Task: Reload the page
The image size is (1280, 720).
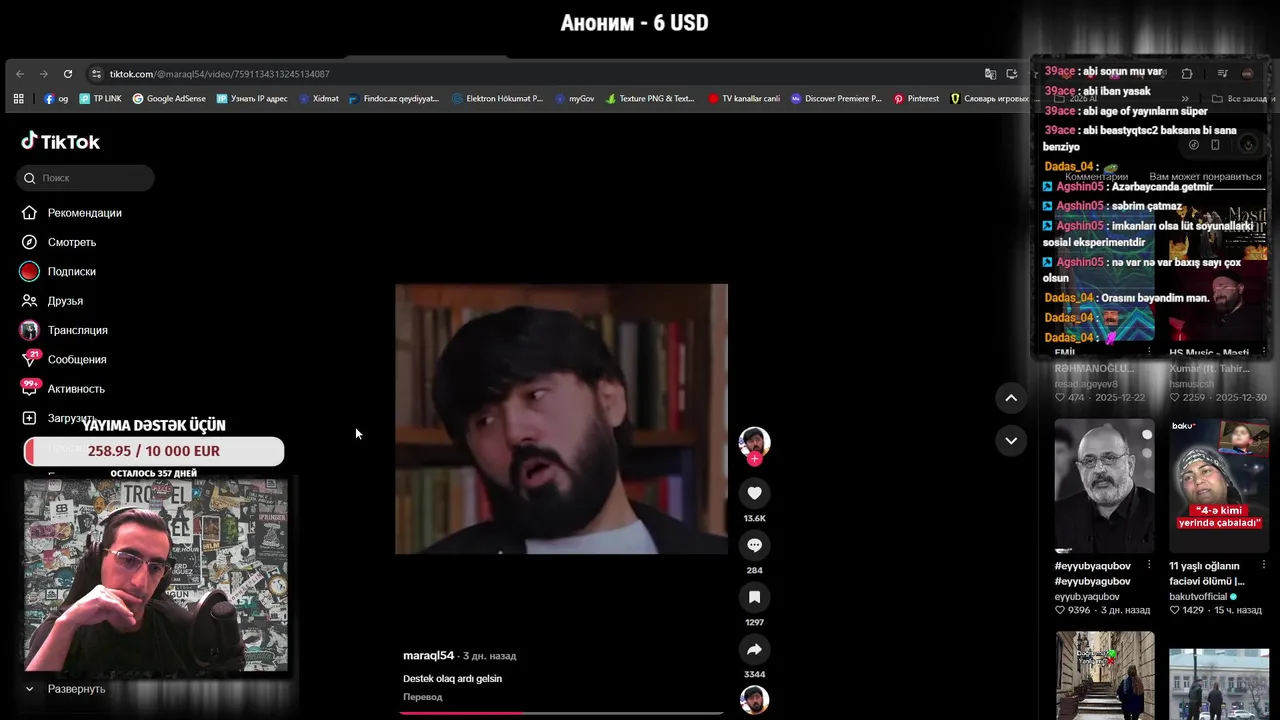Action: click(x=68, y=74)
